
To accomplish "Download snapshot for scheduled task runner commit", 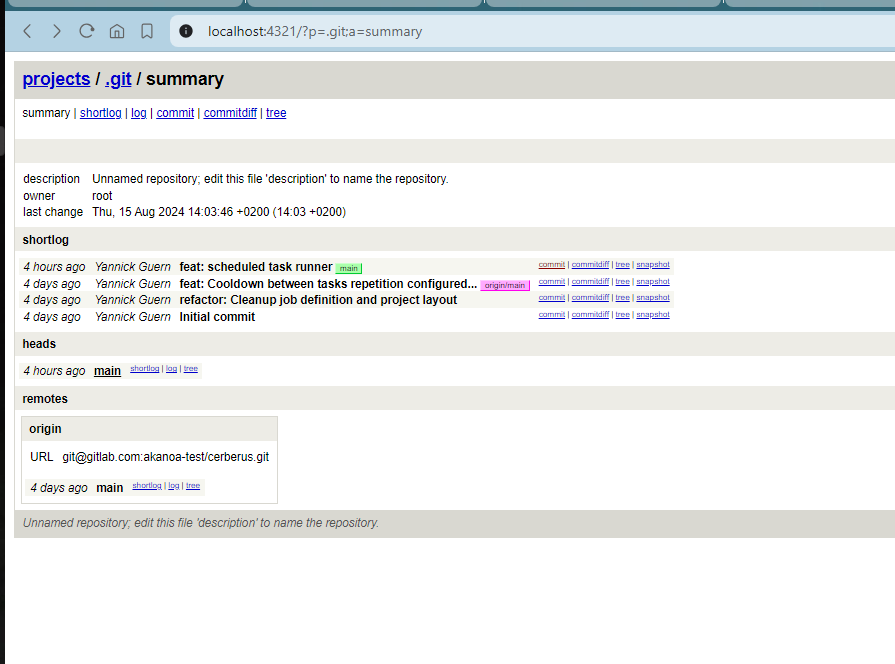I will (653, 264).
